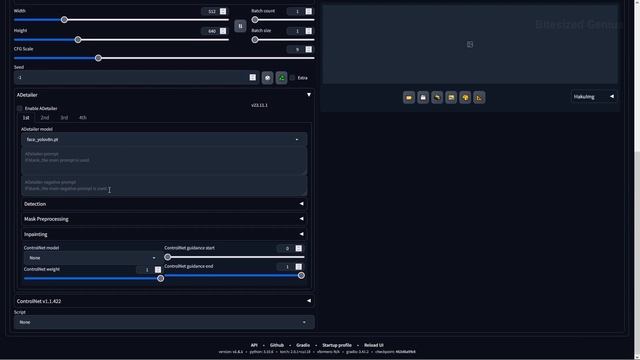Image resolution: width=640 pixels, height=360 pixels.
Task: Select the 1st ADetailer tab
Action: pyautogui.click(x=26, y=118)
